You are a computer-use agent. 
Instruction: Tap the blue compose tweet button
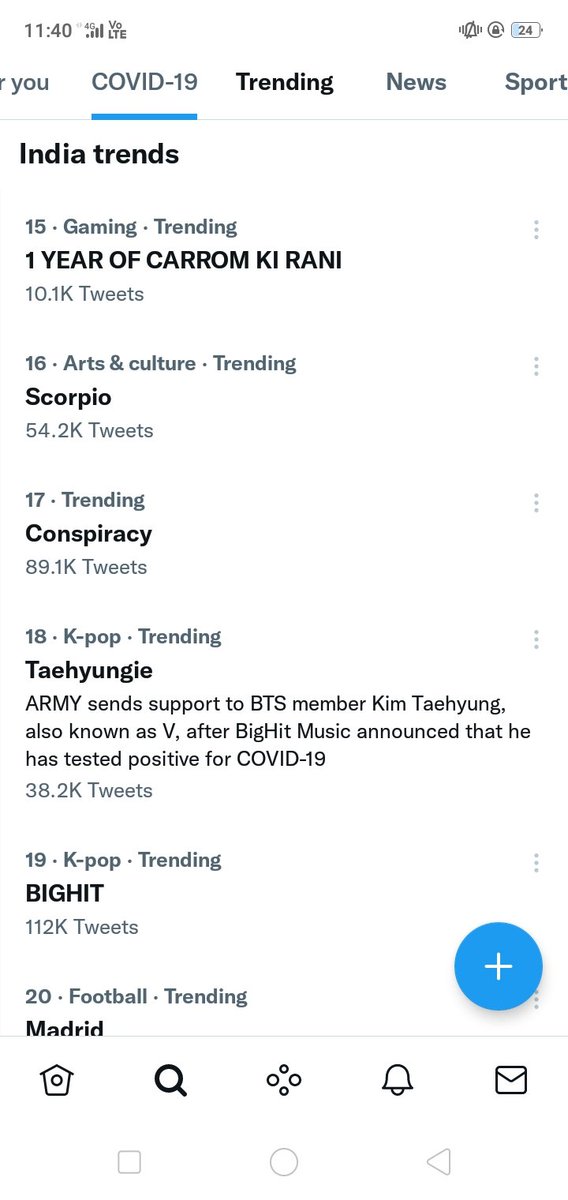tap(498, 966)
